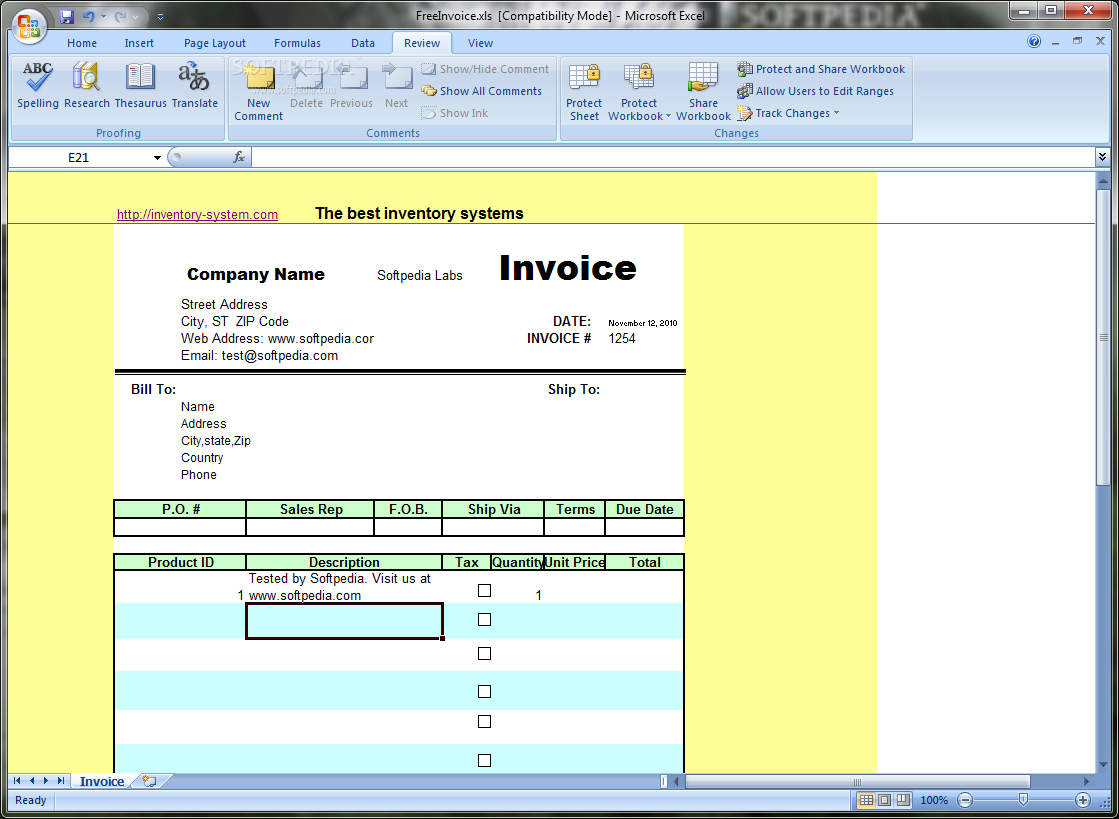Customize the Quick Access Toolbar dropdown
Image resolution: width=1119 pixels, height=819 pixels.
(x=161, y=16)
